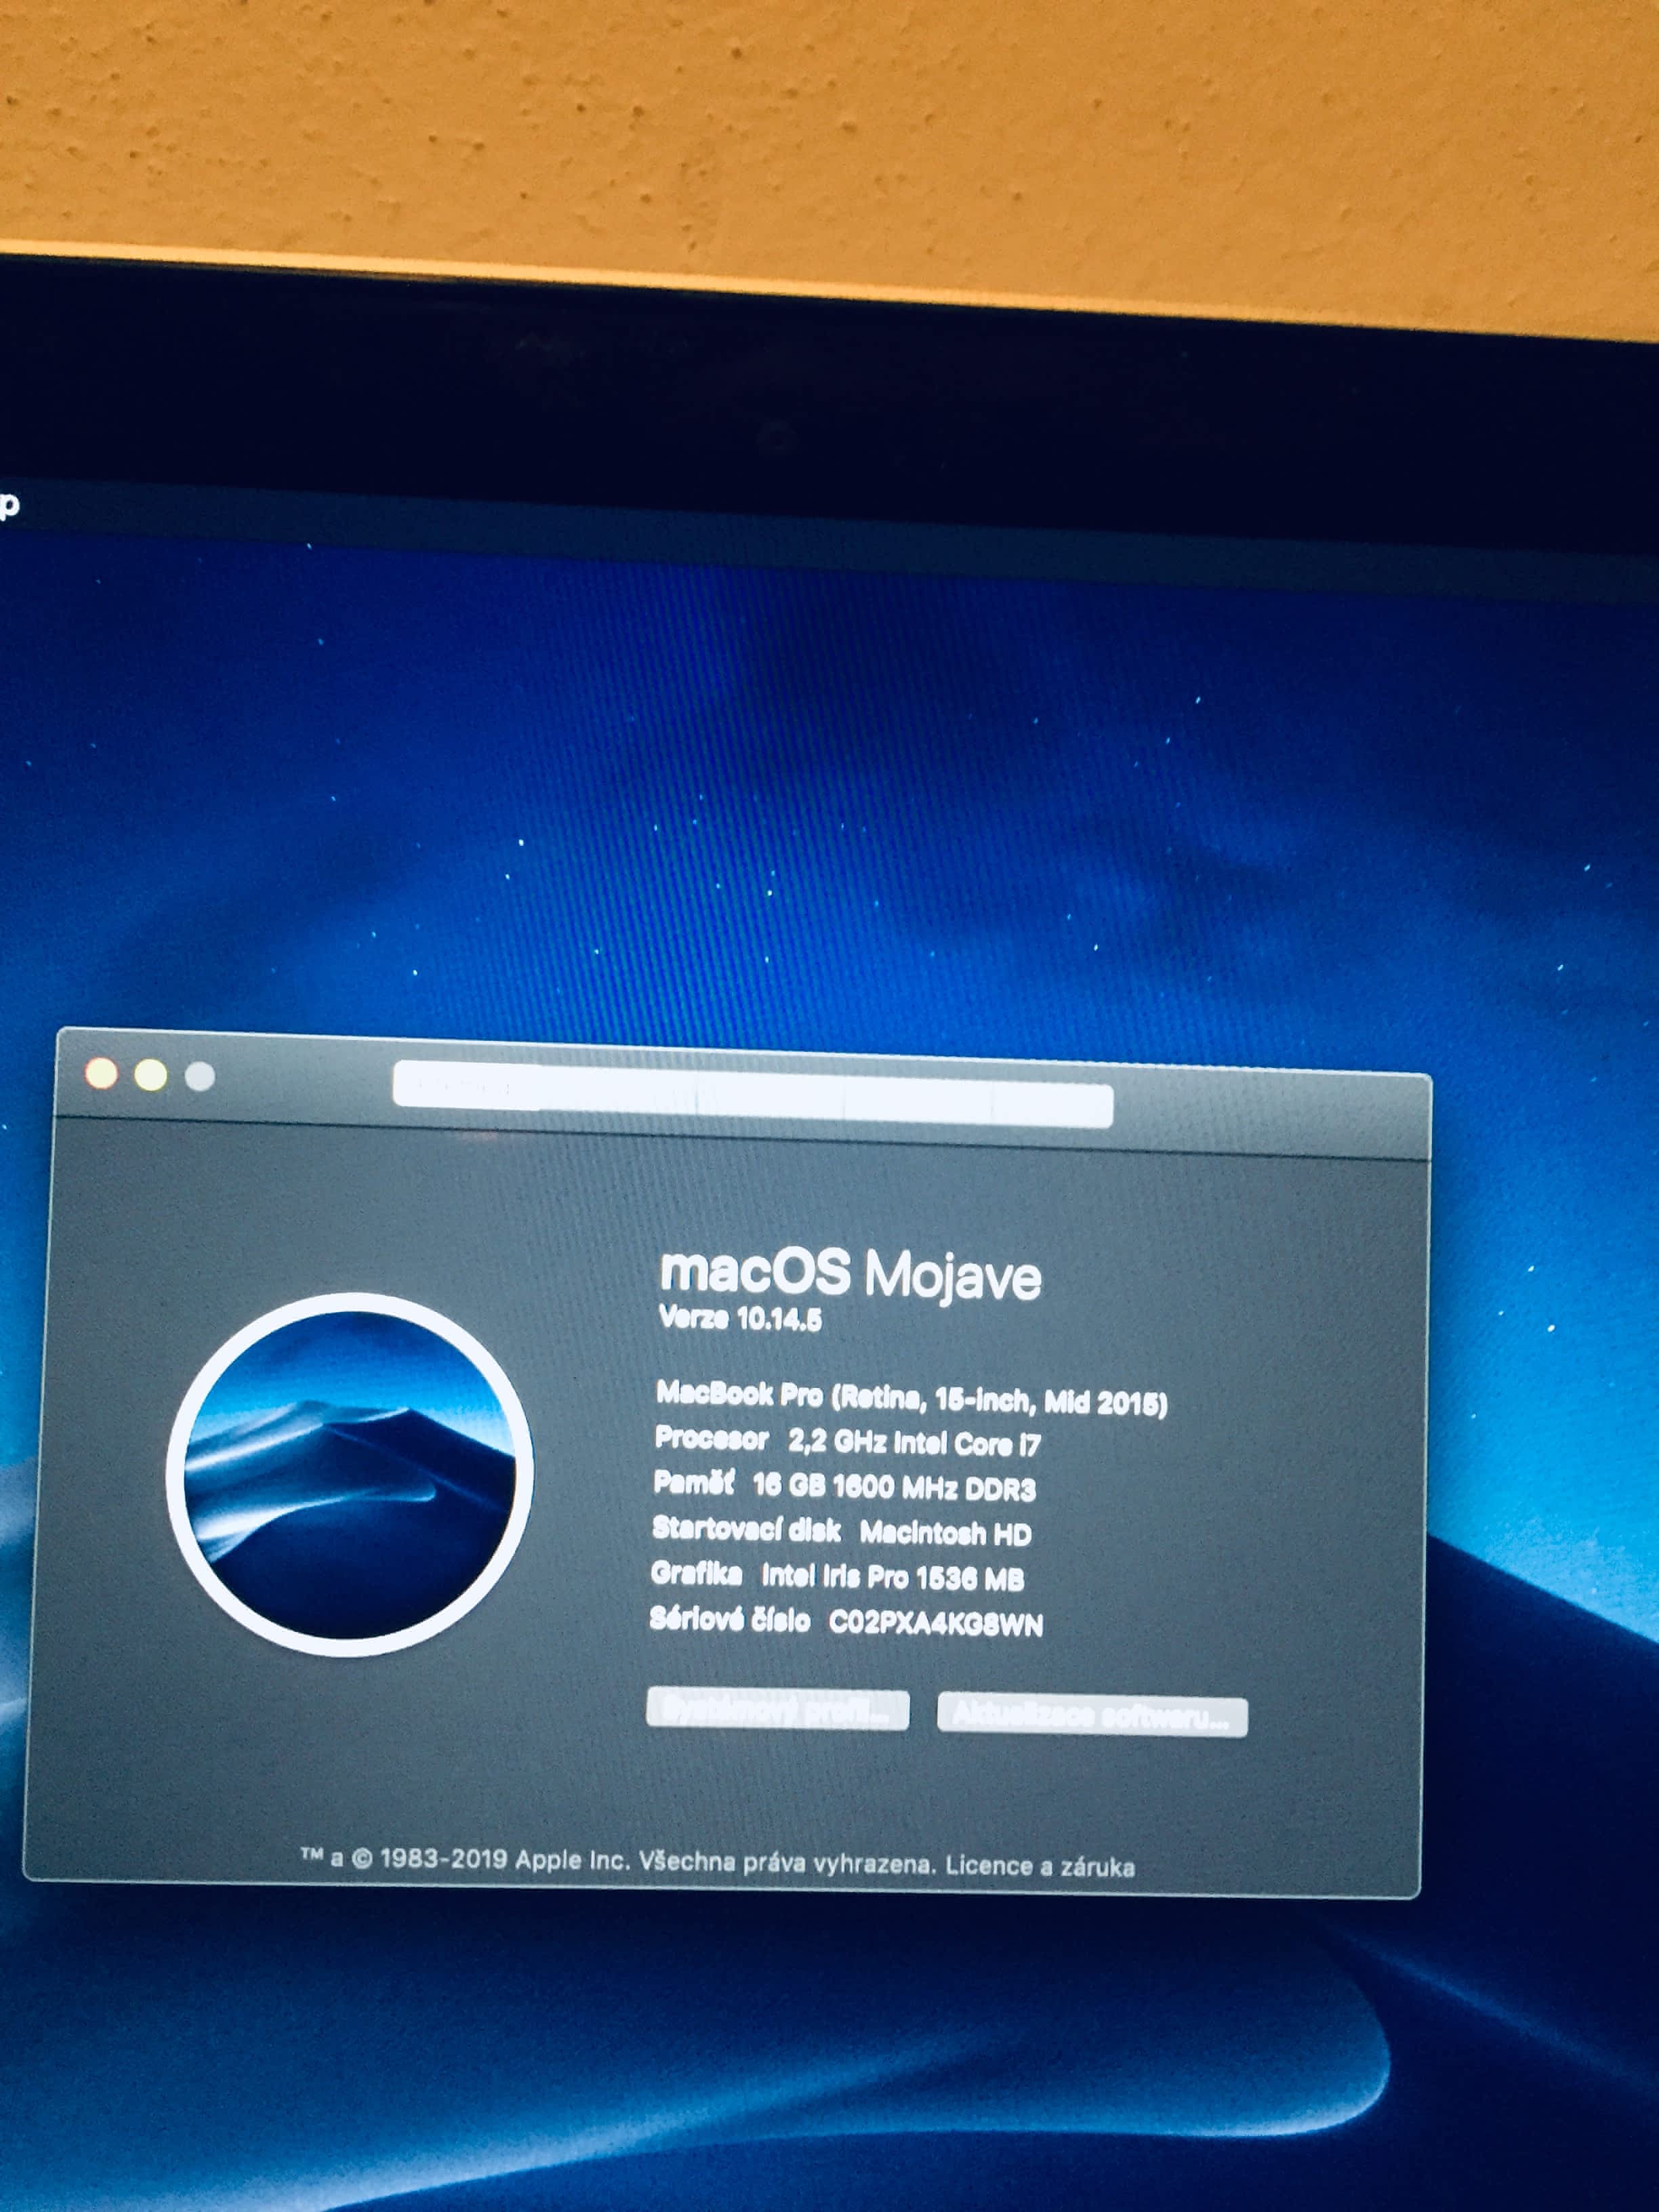Click the greyed-out zoom window button

click(200, 1077)
